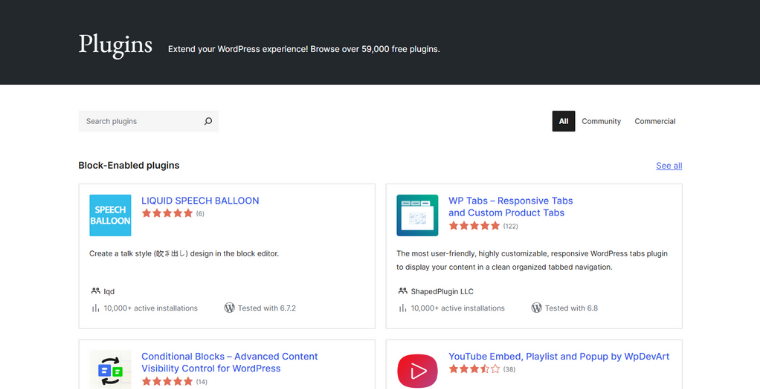Open YouTube Embed, Playlist and Popup link
The width and height of the screenshot is (760, 389).
pyautogui.click(x=559, y=357)
